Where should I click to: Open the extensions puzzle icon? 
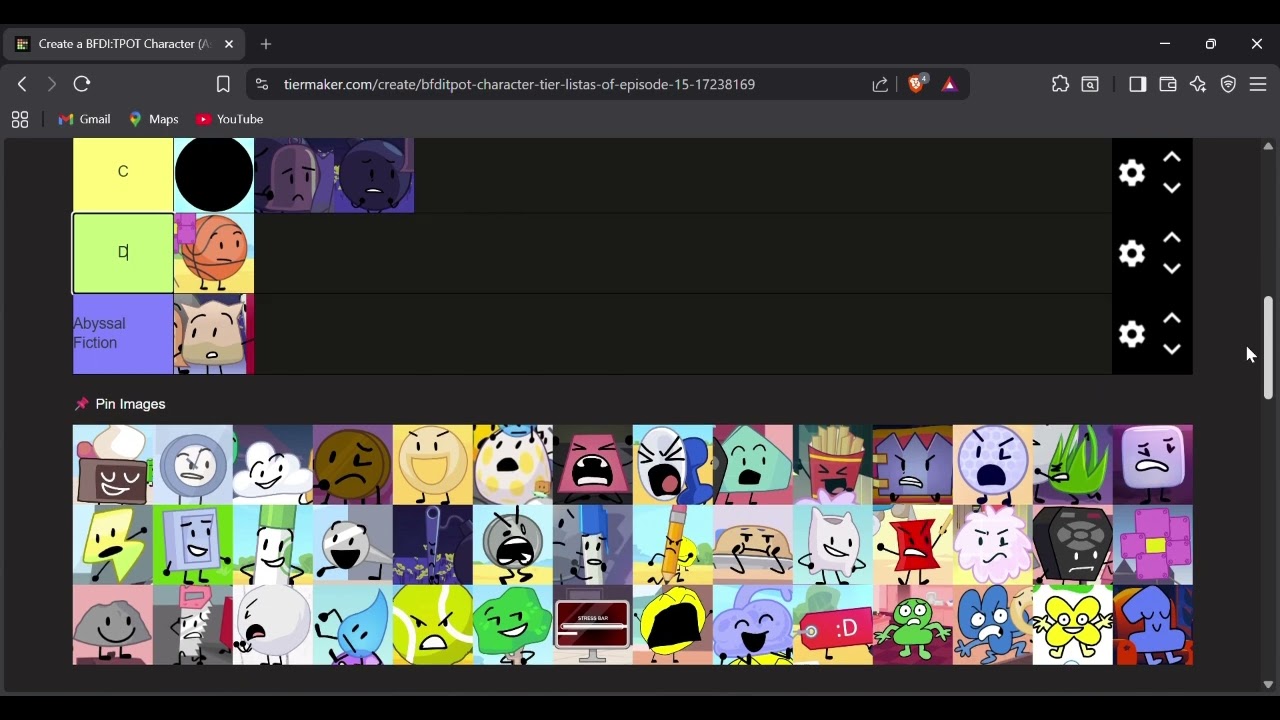point(1060,85)
